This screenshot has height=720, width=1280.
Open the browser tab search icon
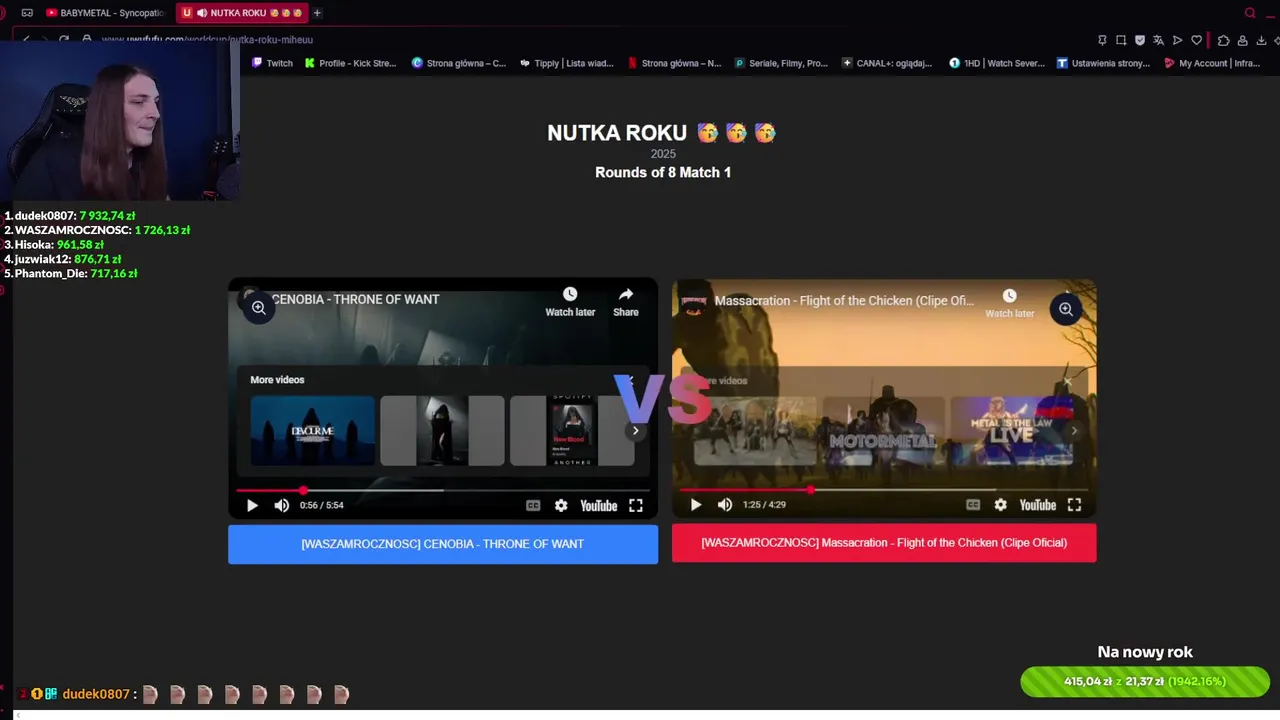(1250, 13)
